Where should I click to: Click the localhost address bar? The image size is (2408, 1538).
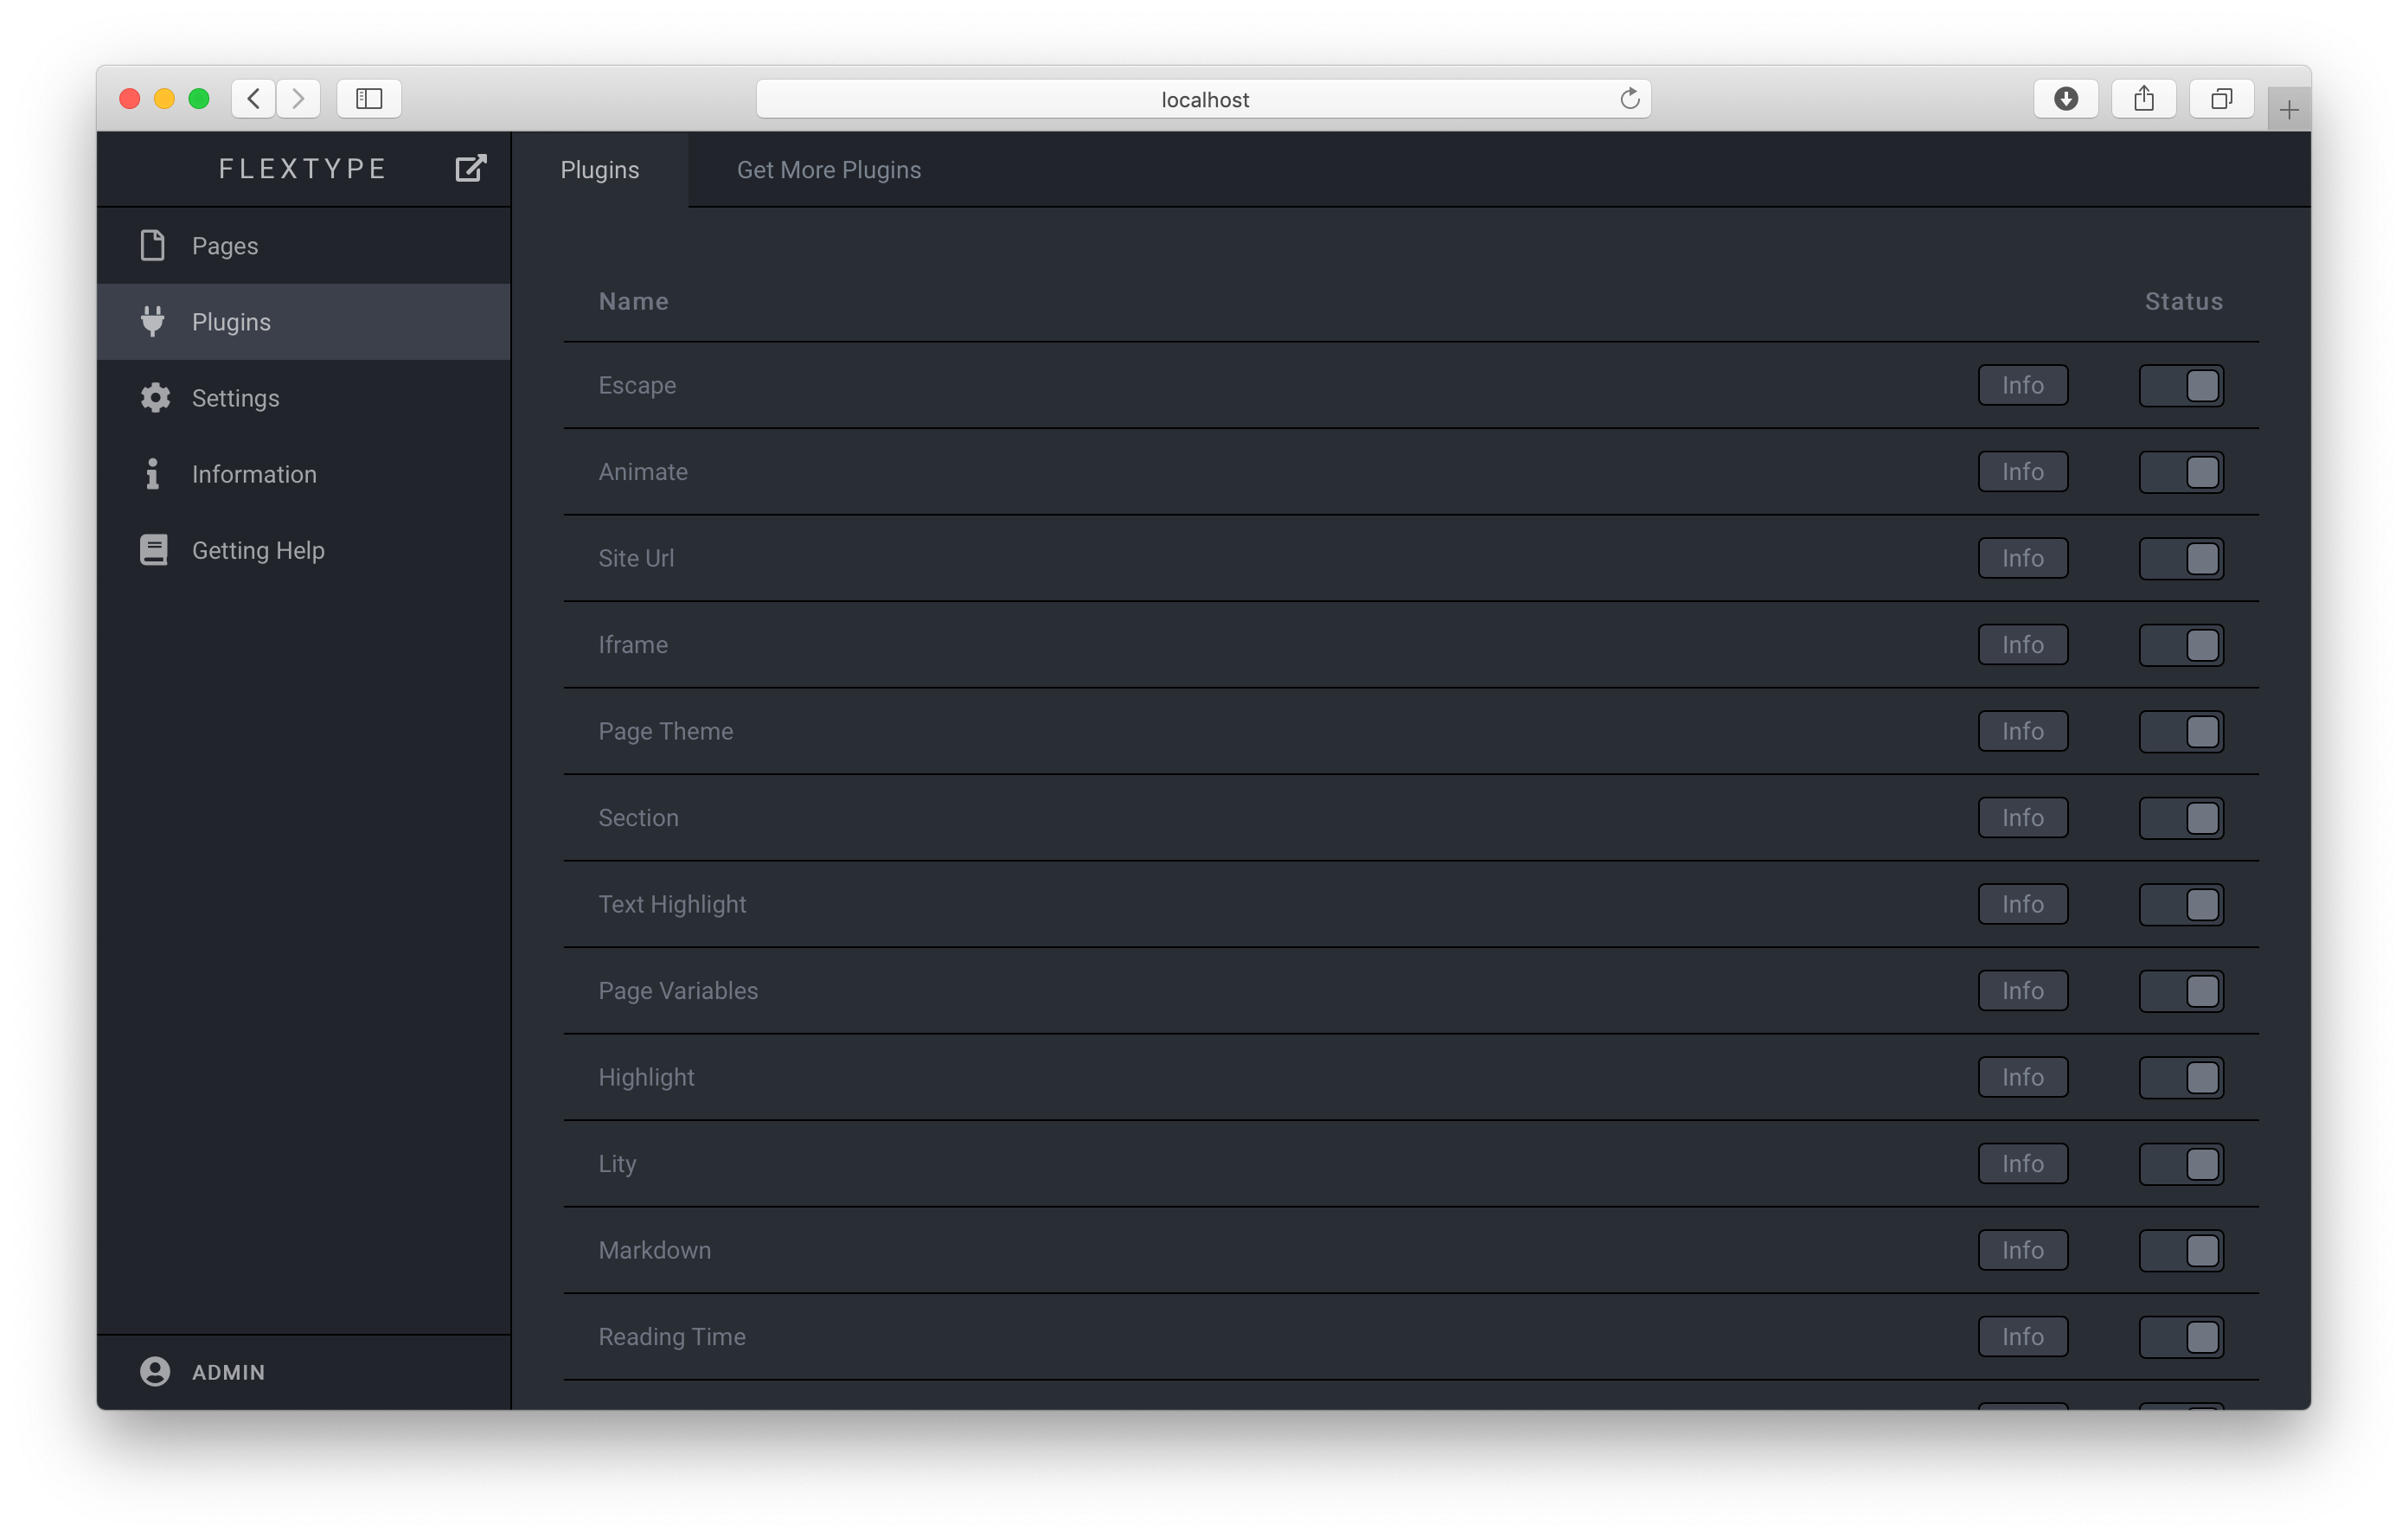point(1203,99)
